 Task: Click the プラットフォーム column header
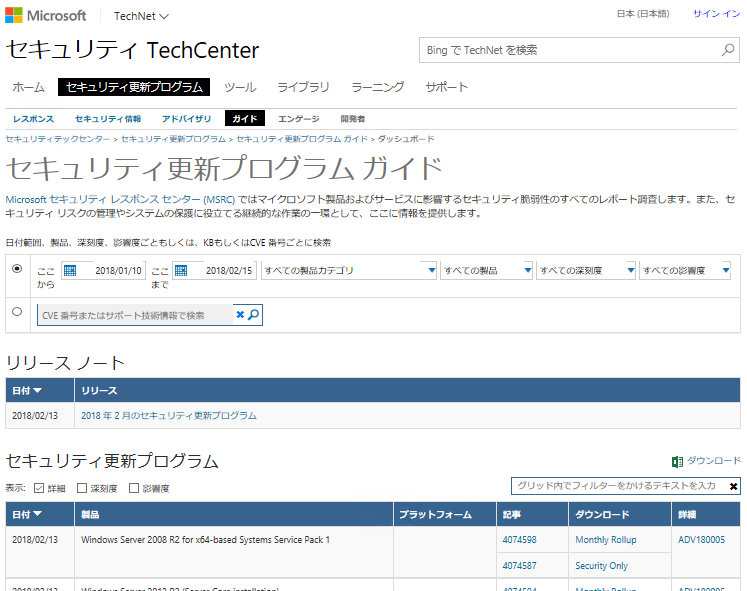[x=445, y=514]
